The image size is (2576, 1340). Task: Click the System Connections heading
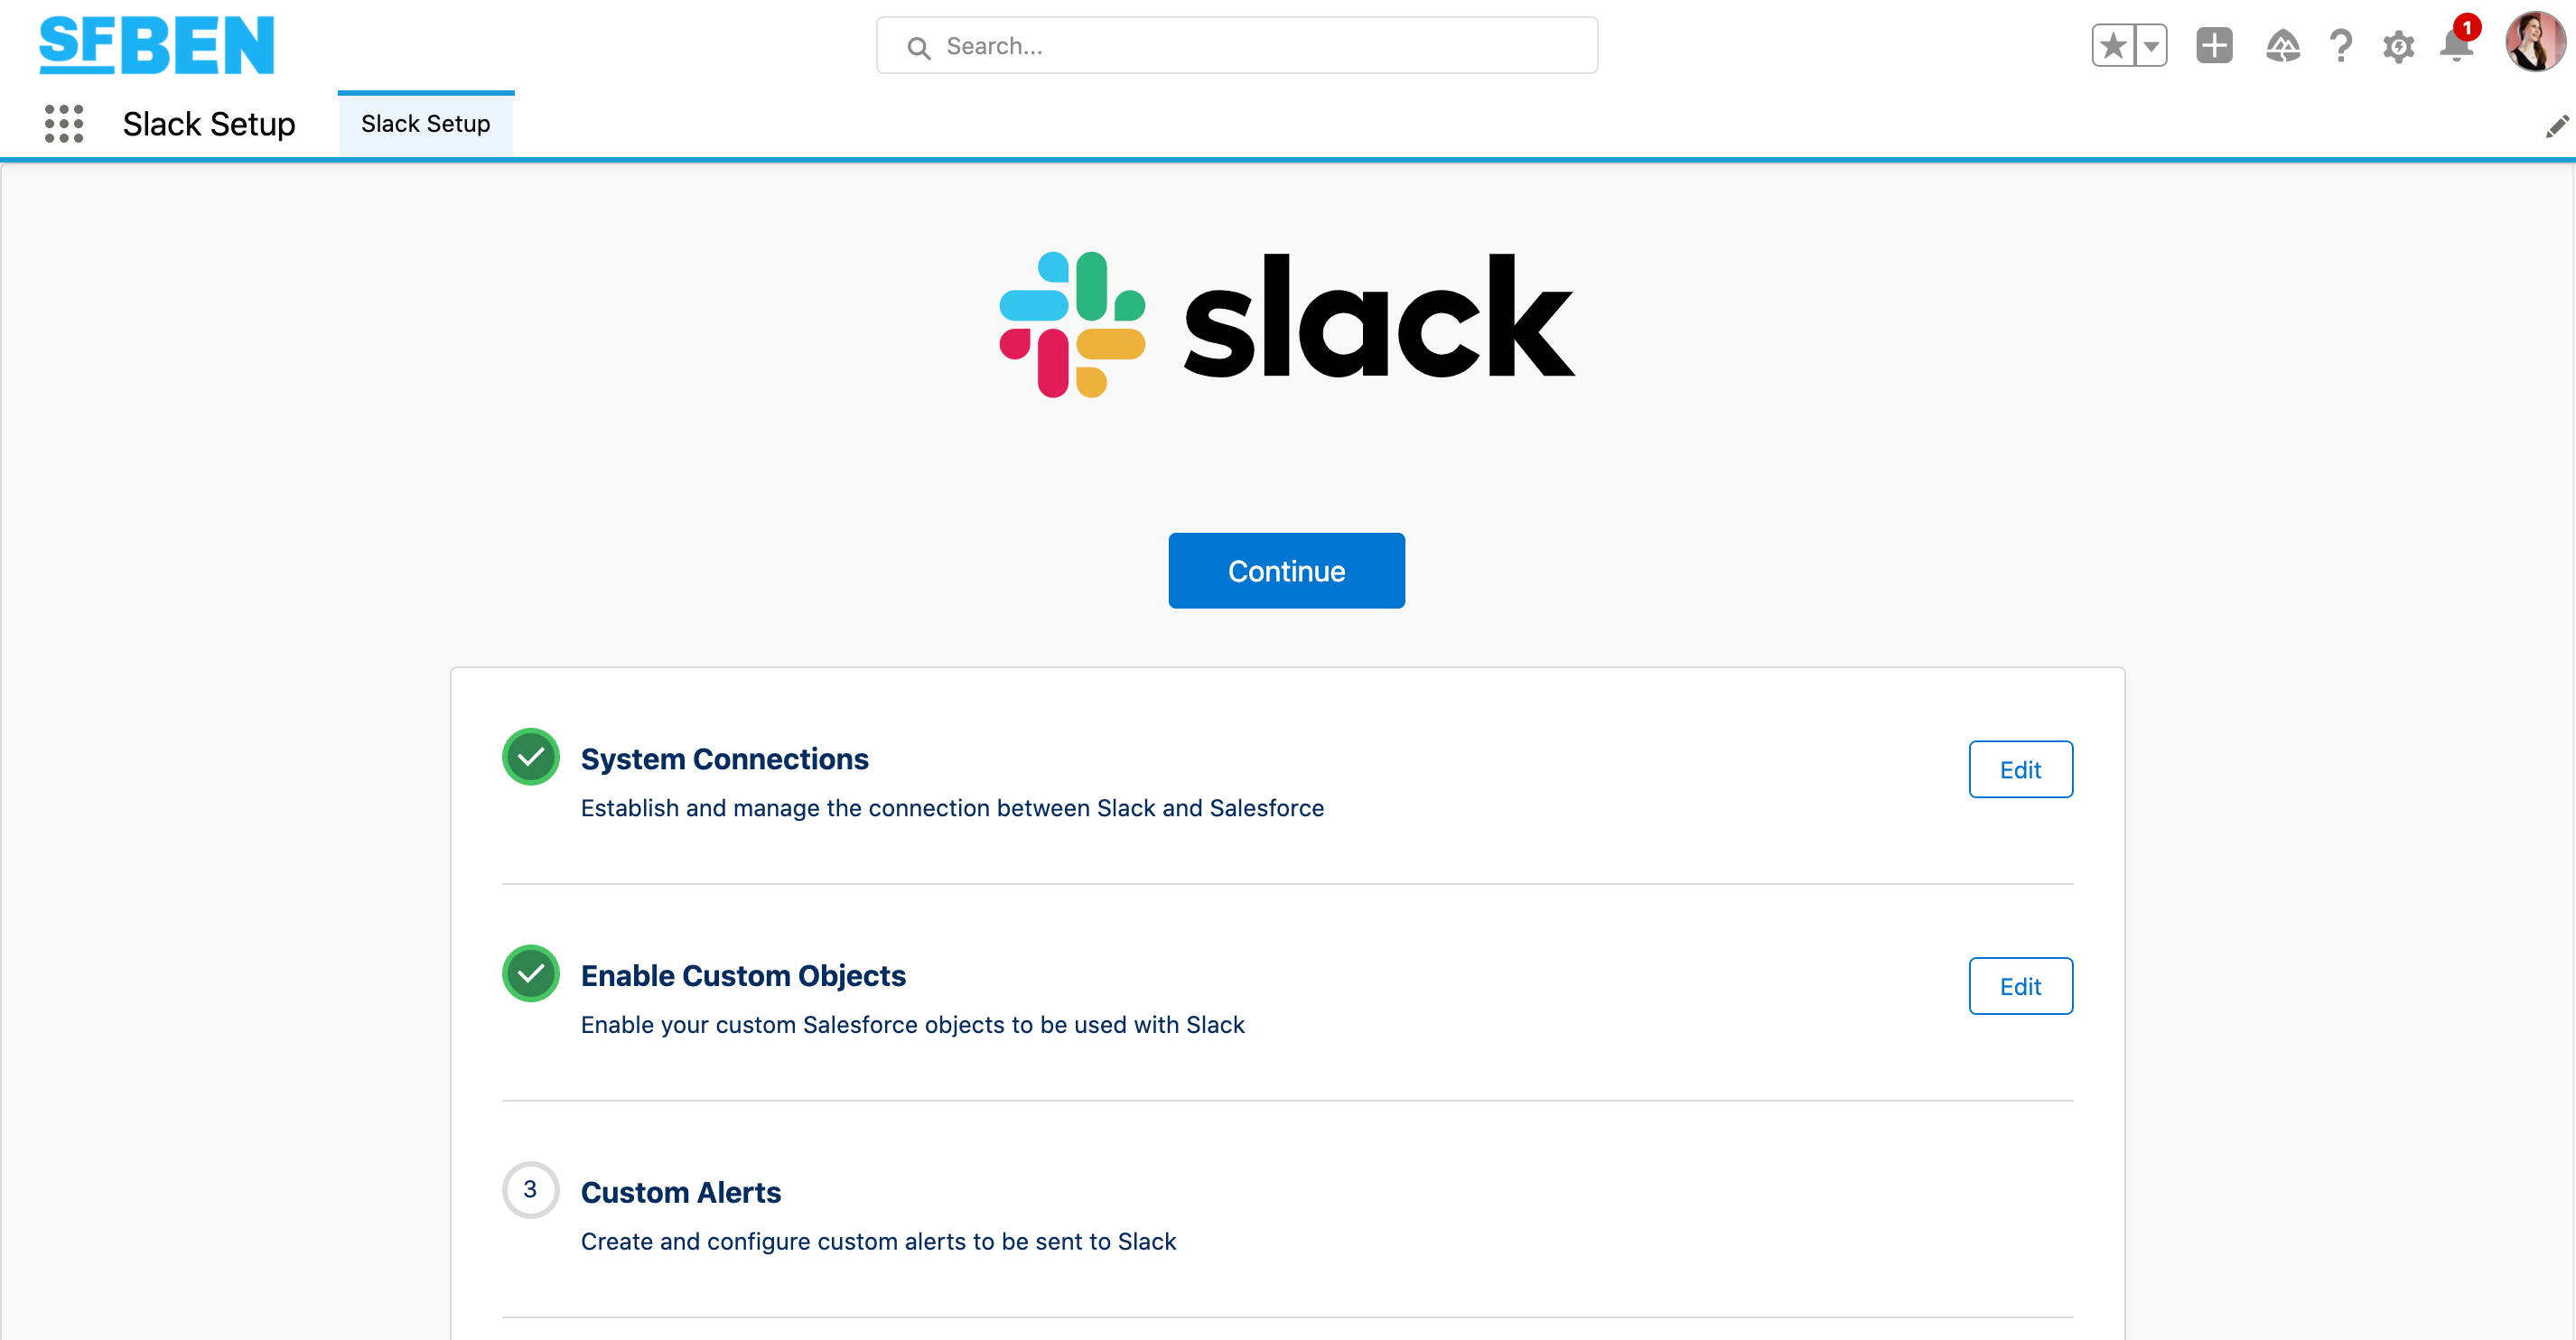[724, 759]
